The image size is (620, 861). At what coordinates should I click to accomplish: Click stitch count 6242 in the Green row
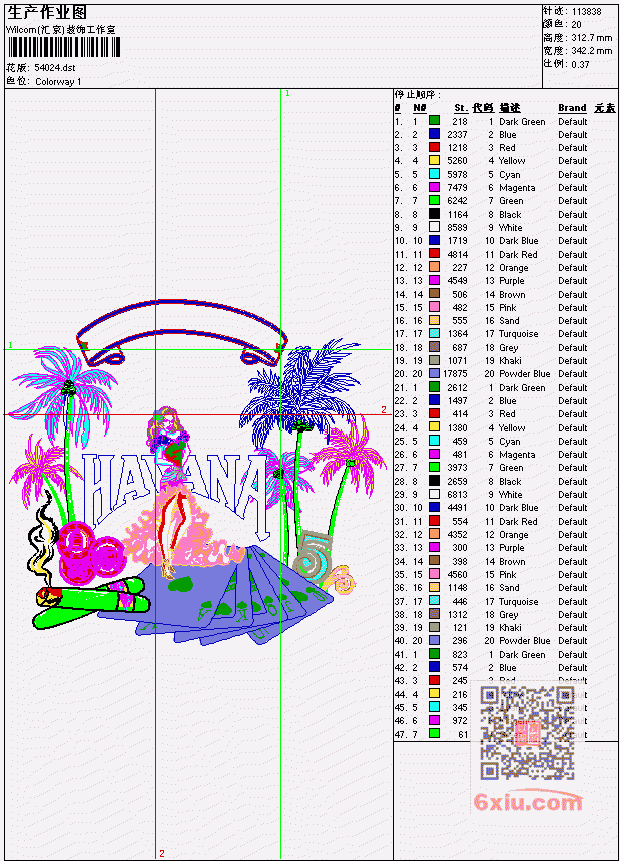point(457,200)
